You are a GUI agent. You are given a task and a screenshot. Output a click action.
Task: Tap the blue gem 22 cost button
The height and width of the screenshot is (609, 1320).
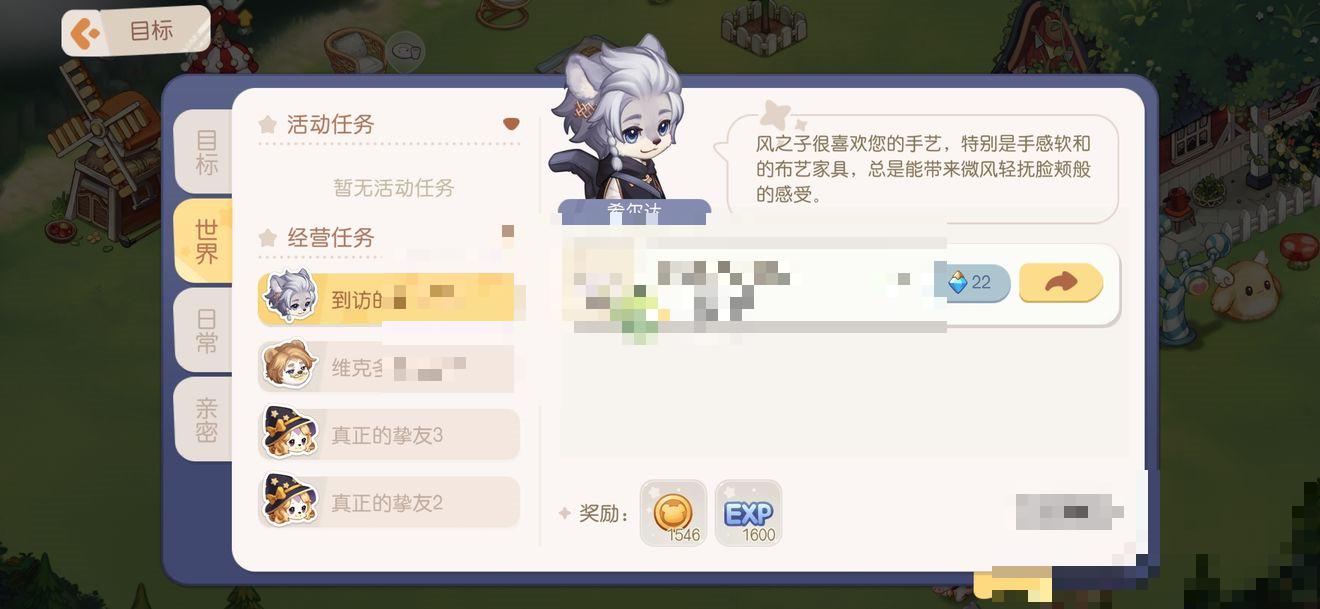pos(971,283)
